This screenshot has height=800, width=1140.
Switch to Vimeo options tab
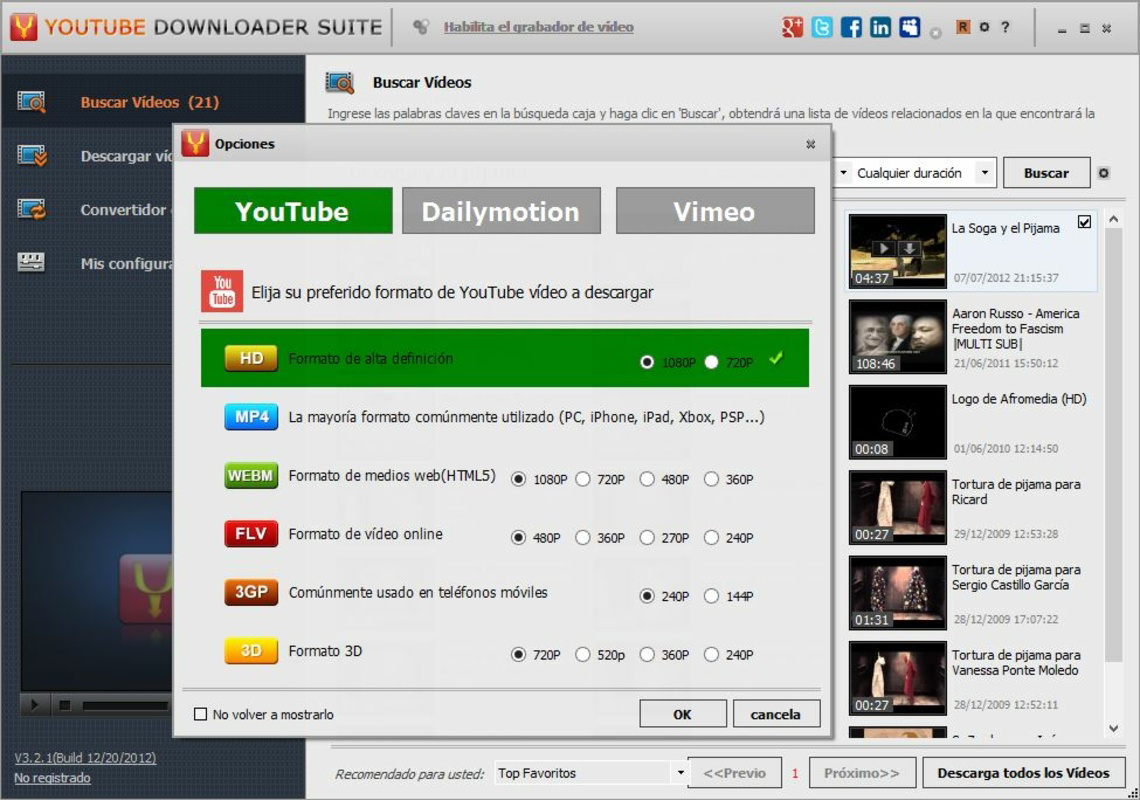715,211
